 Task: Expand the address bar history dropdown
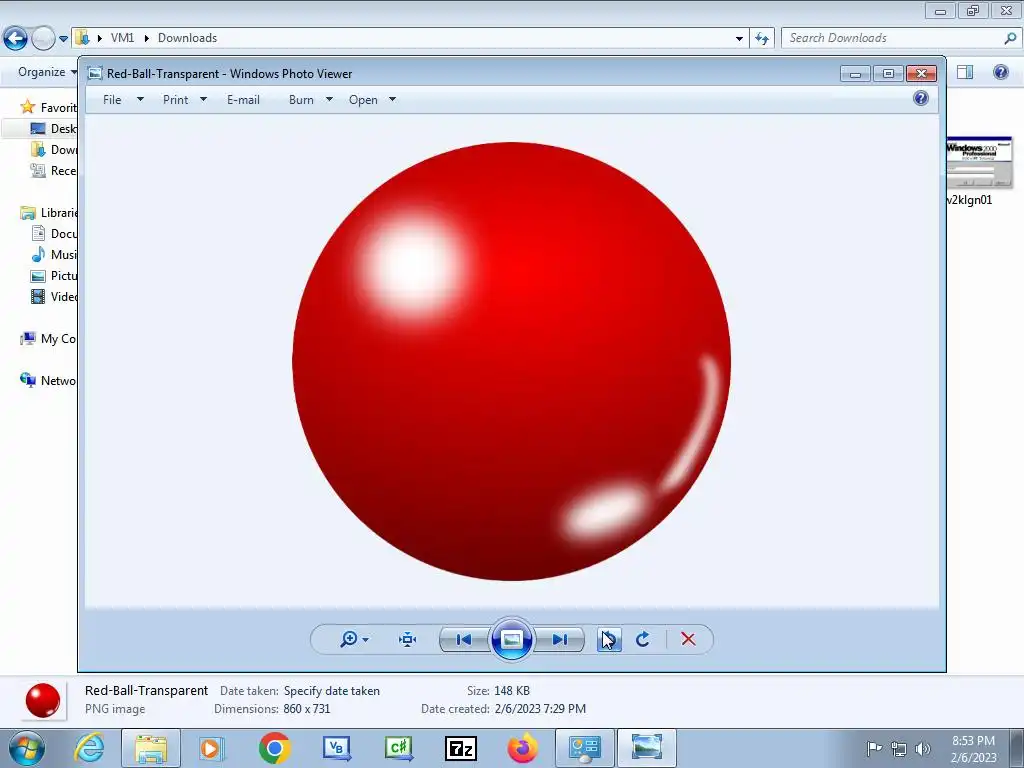point(739,39)
